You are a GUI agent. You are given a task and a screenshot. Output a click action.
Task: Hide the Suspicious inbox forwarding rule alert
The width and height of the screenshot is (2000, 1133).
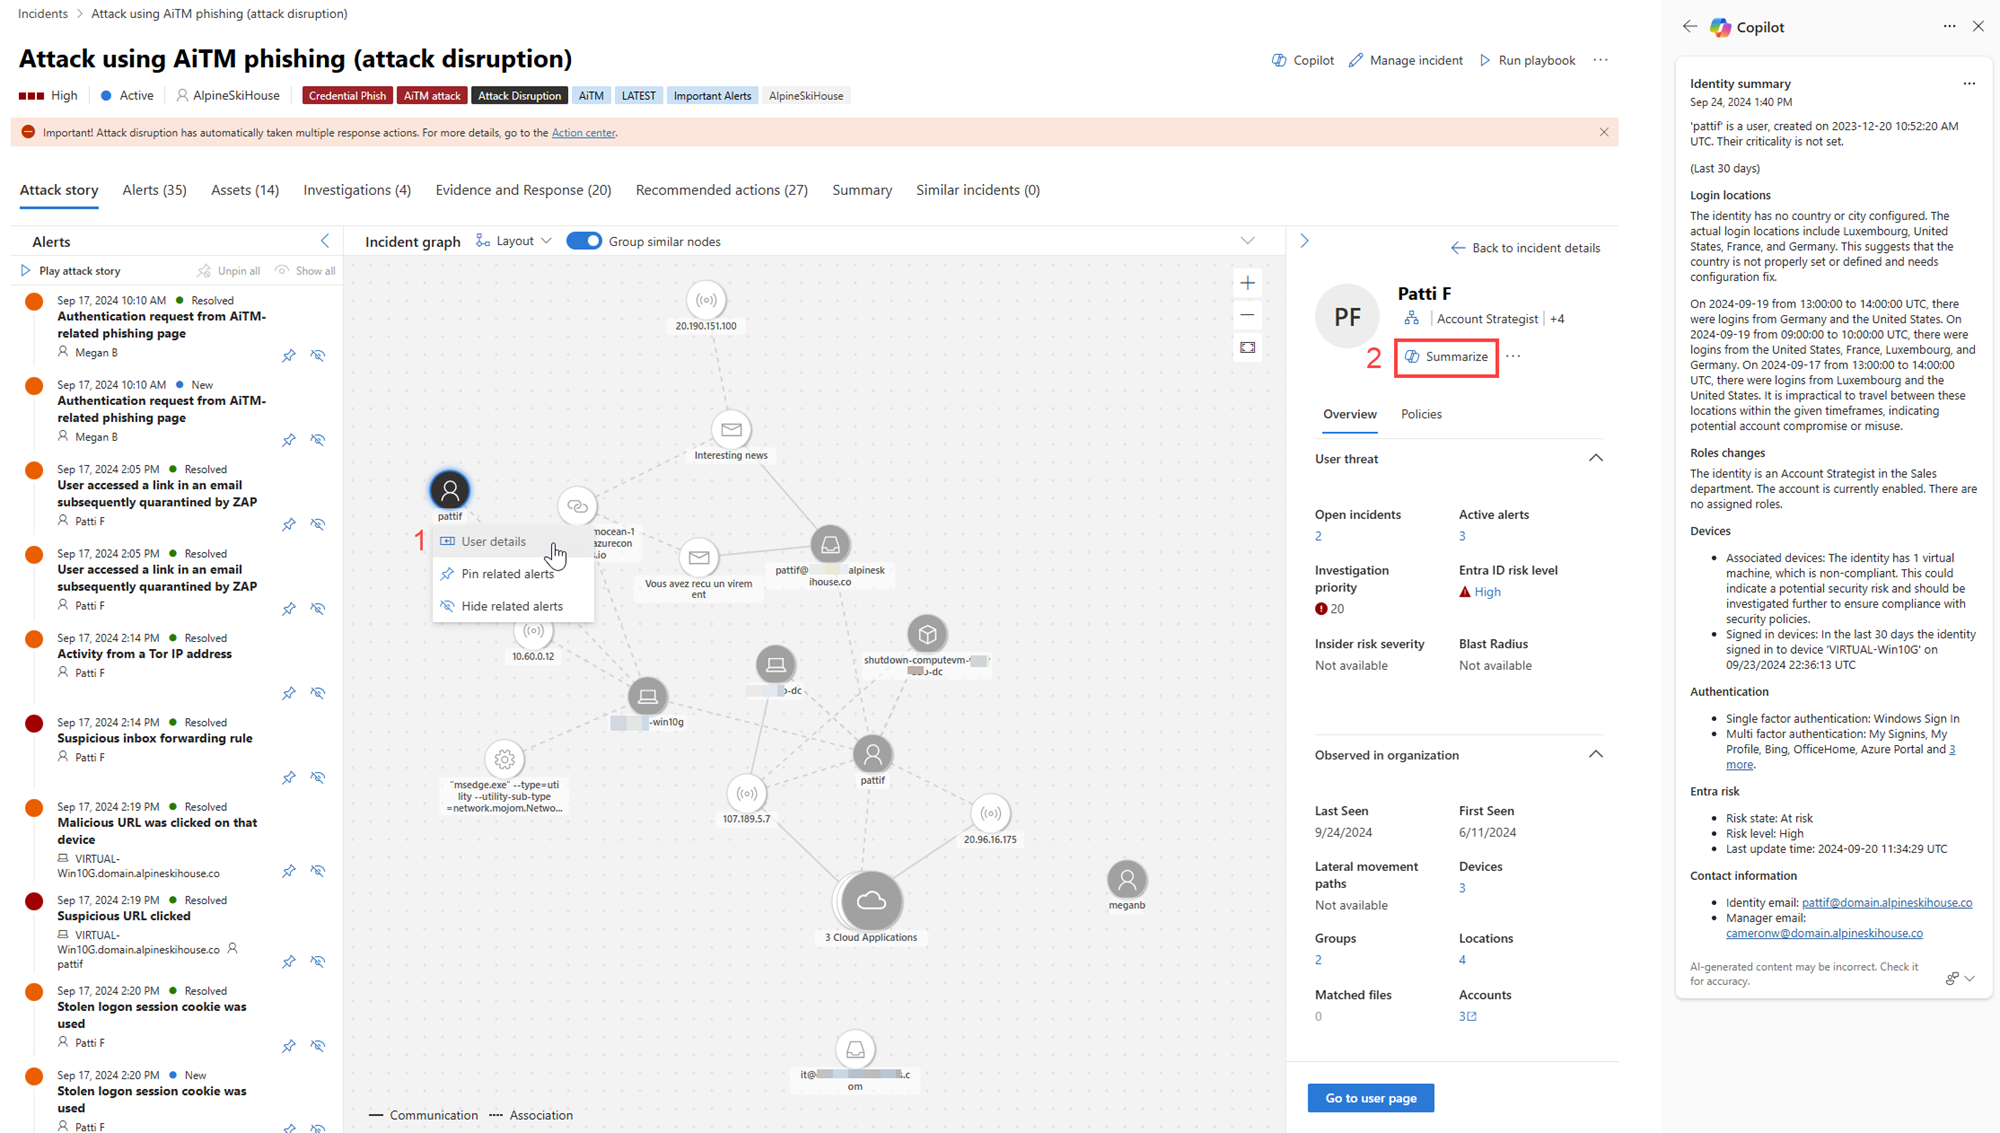[318, 777]
